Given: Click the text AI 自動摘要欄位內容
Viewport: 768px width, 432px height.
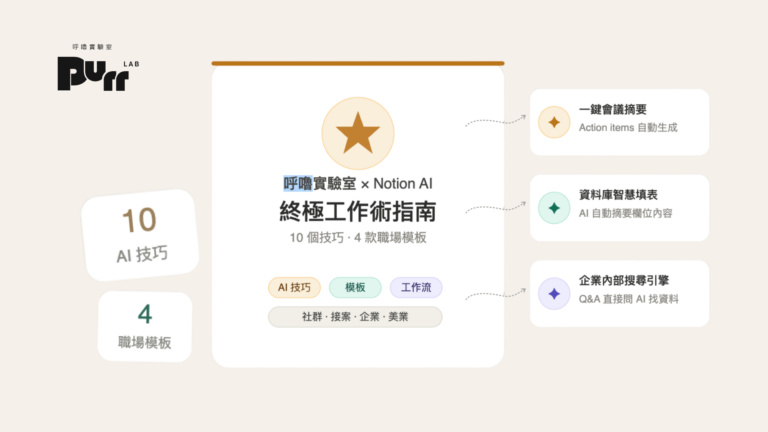Looking at the screenshot, I should point(625,213).
